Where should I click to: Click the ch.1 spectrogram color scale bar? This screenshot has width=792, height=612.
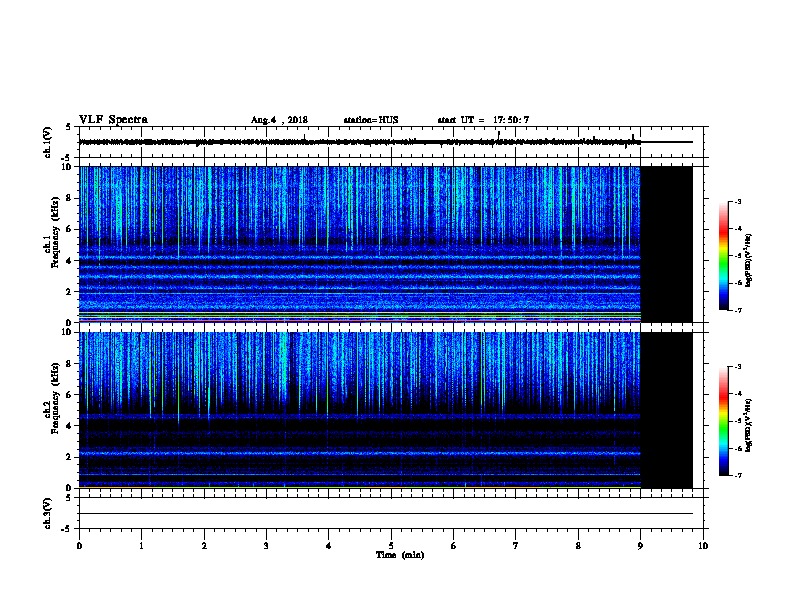(x=724, y=256)
